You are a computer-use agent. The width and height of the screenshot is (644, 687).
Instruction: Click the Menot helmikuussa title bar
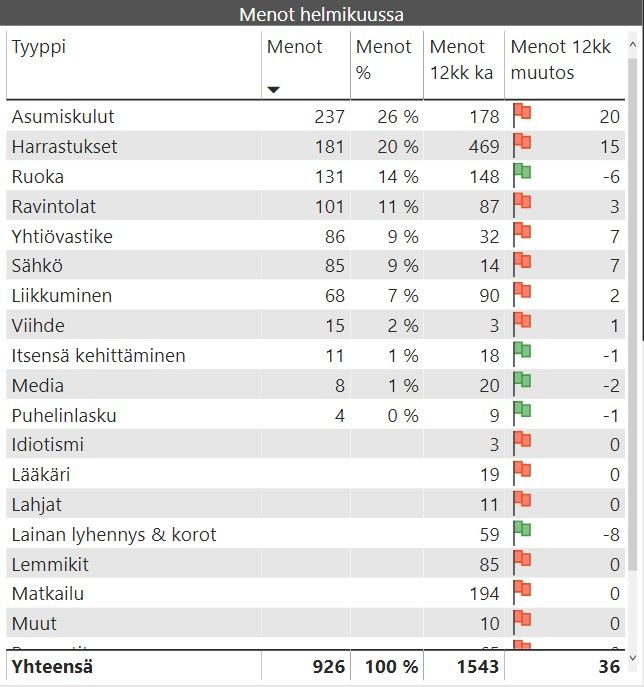(321, 14)
